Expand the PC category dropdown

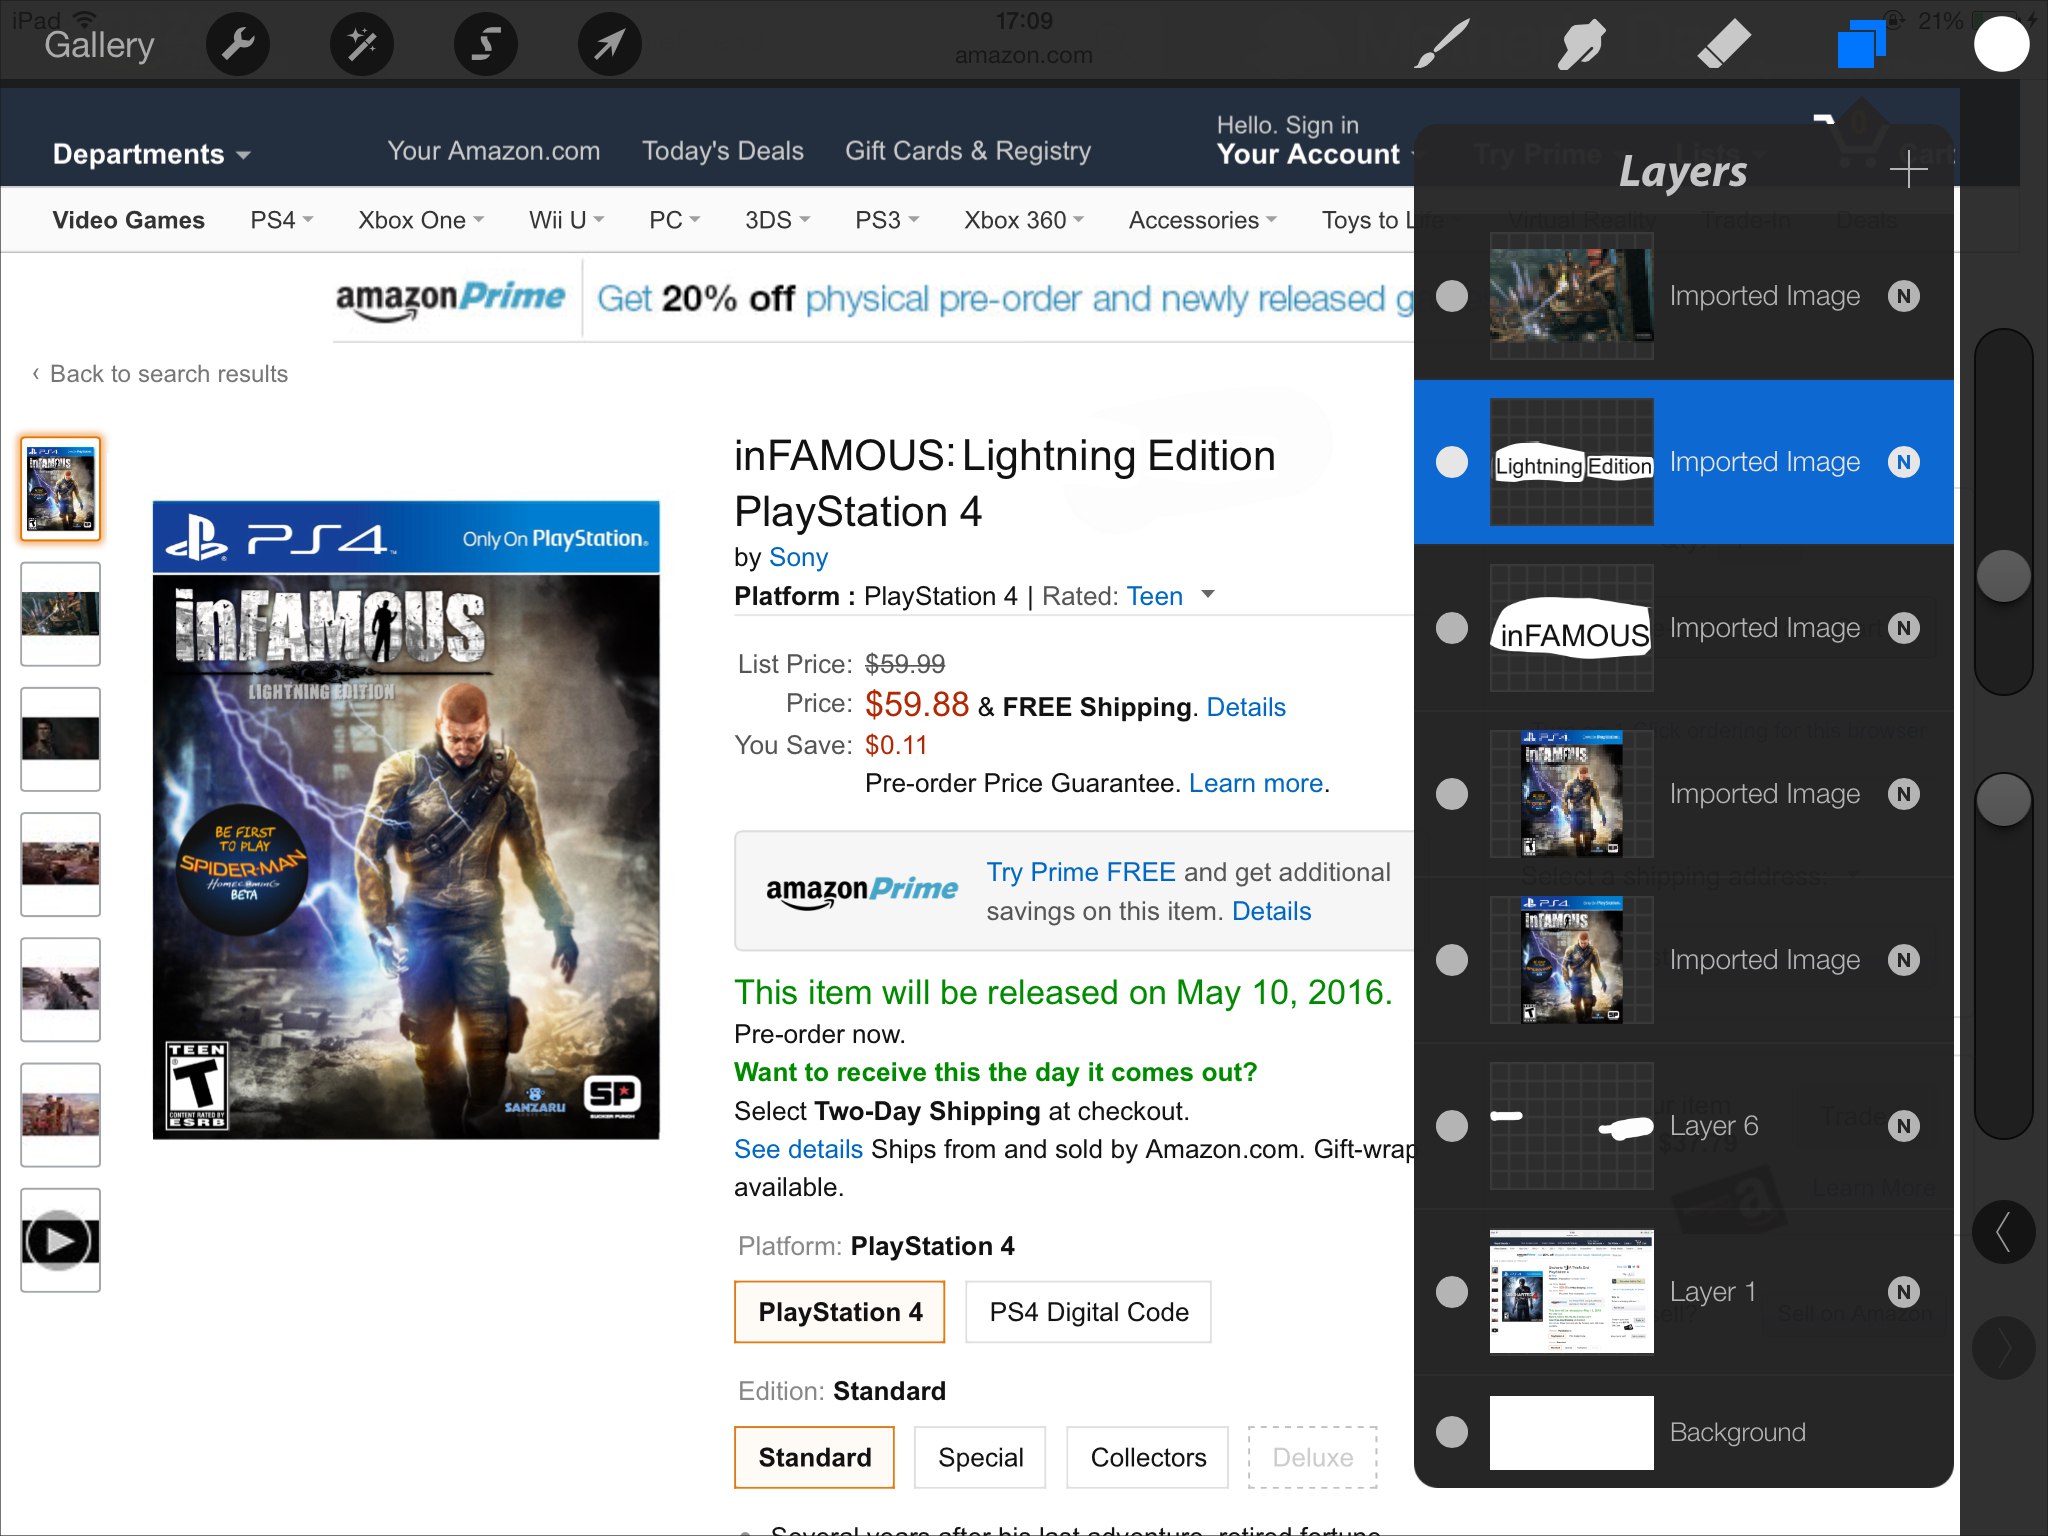(x=674, y=220)
